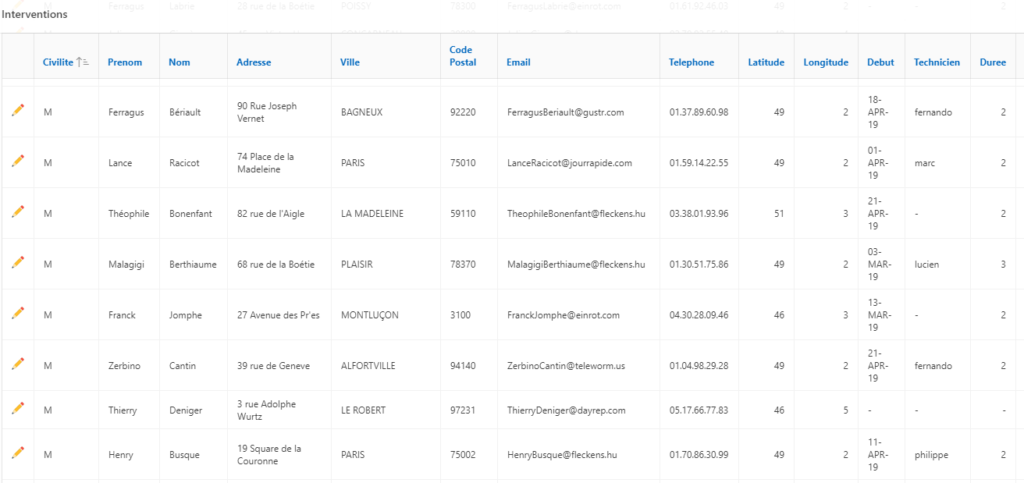The image size is (1024, 483).
Task: Open edit icon for Thierry Deniger
Action: coord(18,409)
